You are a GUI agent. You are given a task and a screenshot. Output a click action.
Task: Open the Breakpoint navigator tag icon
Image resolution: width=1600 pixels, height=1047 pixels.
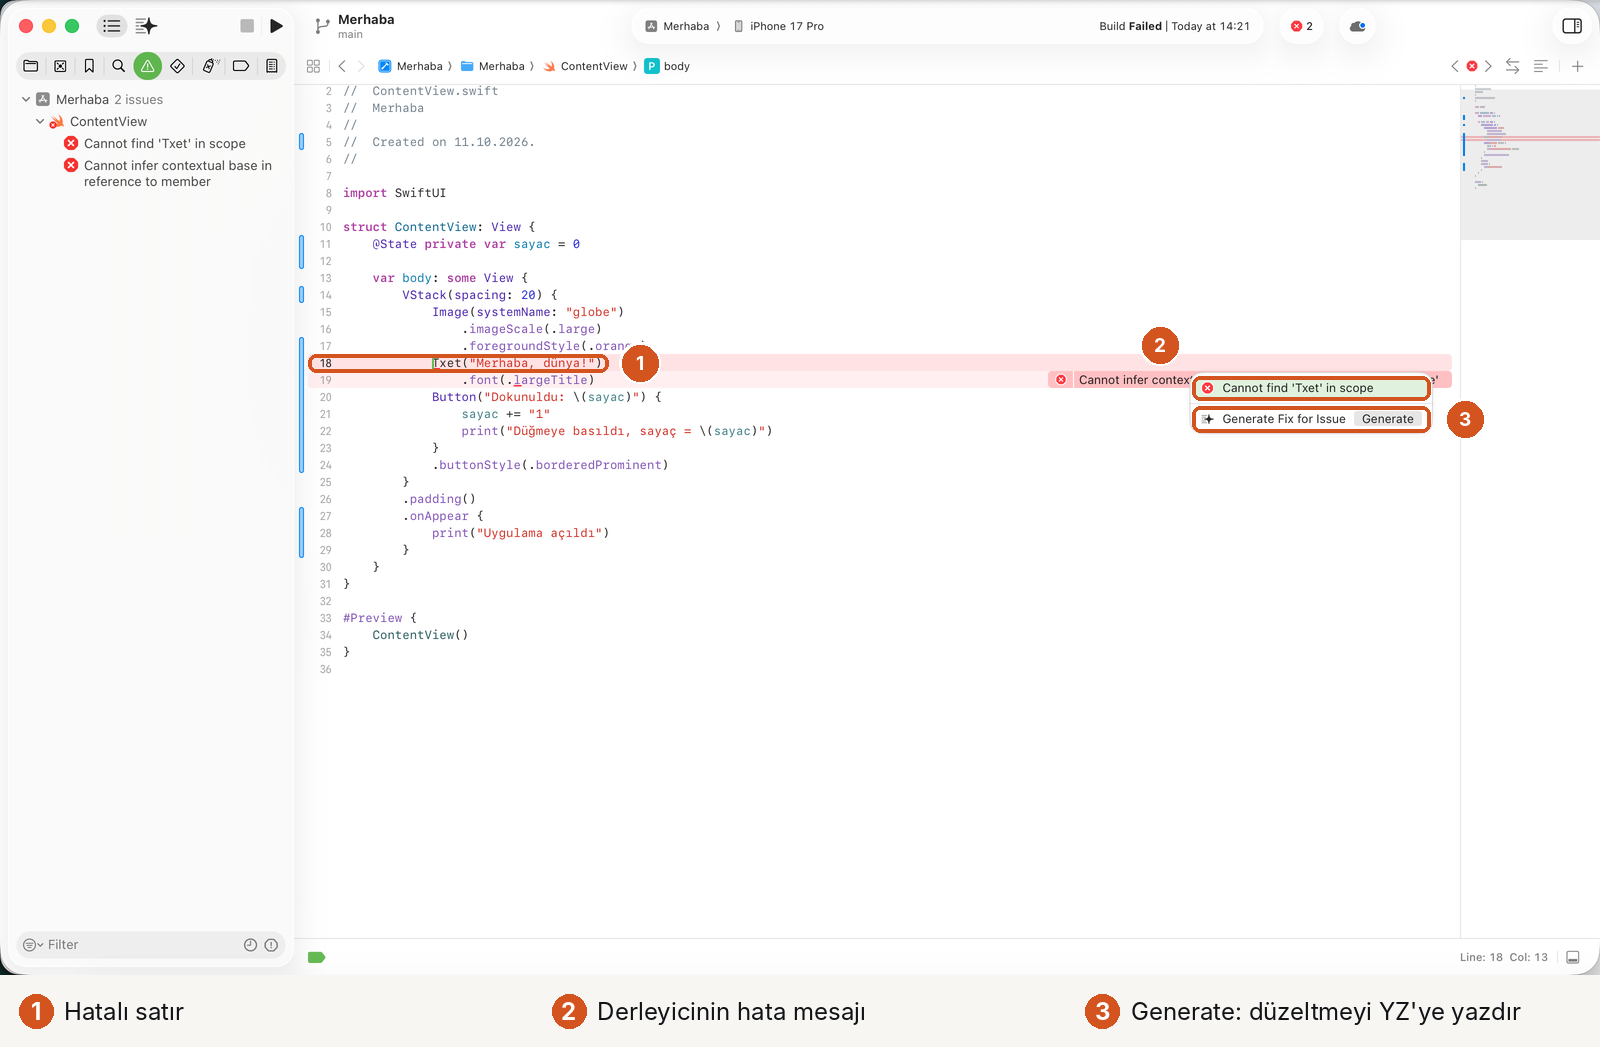pyautogui.click(x=241, y=66)
